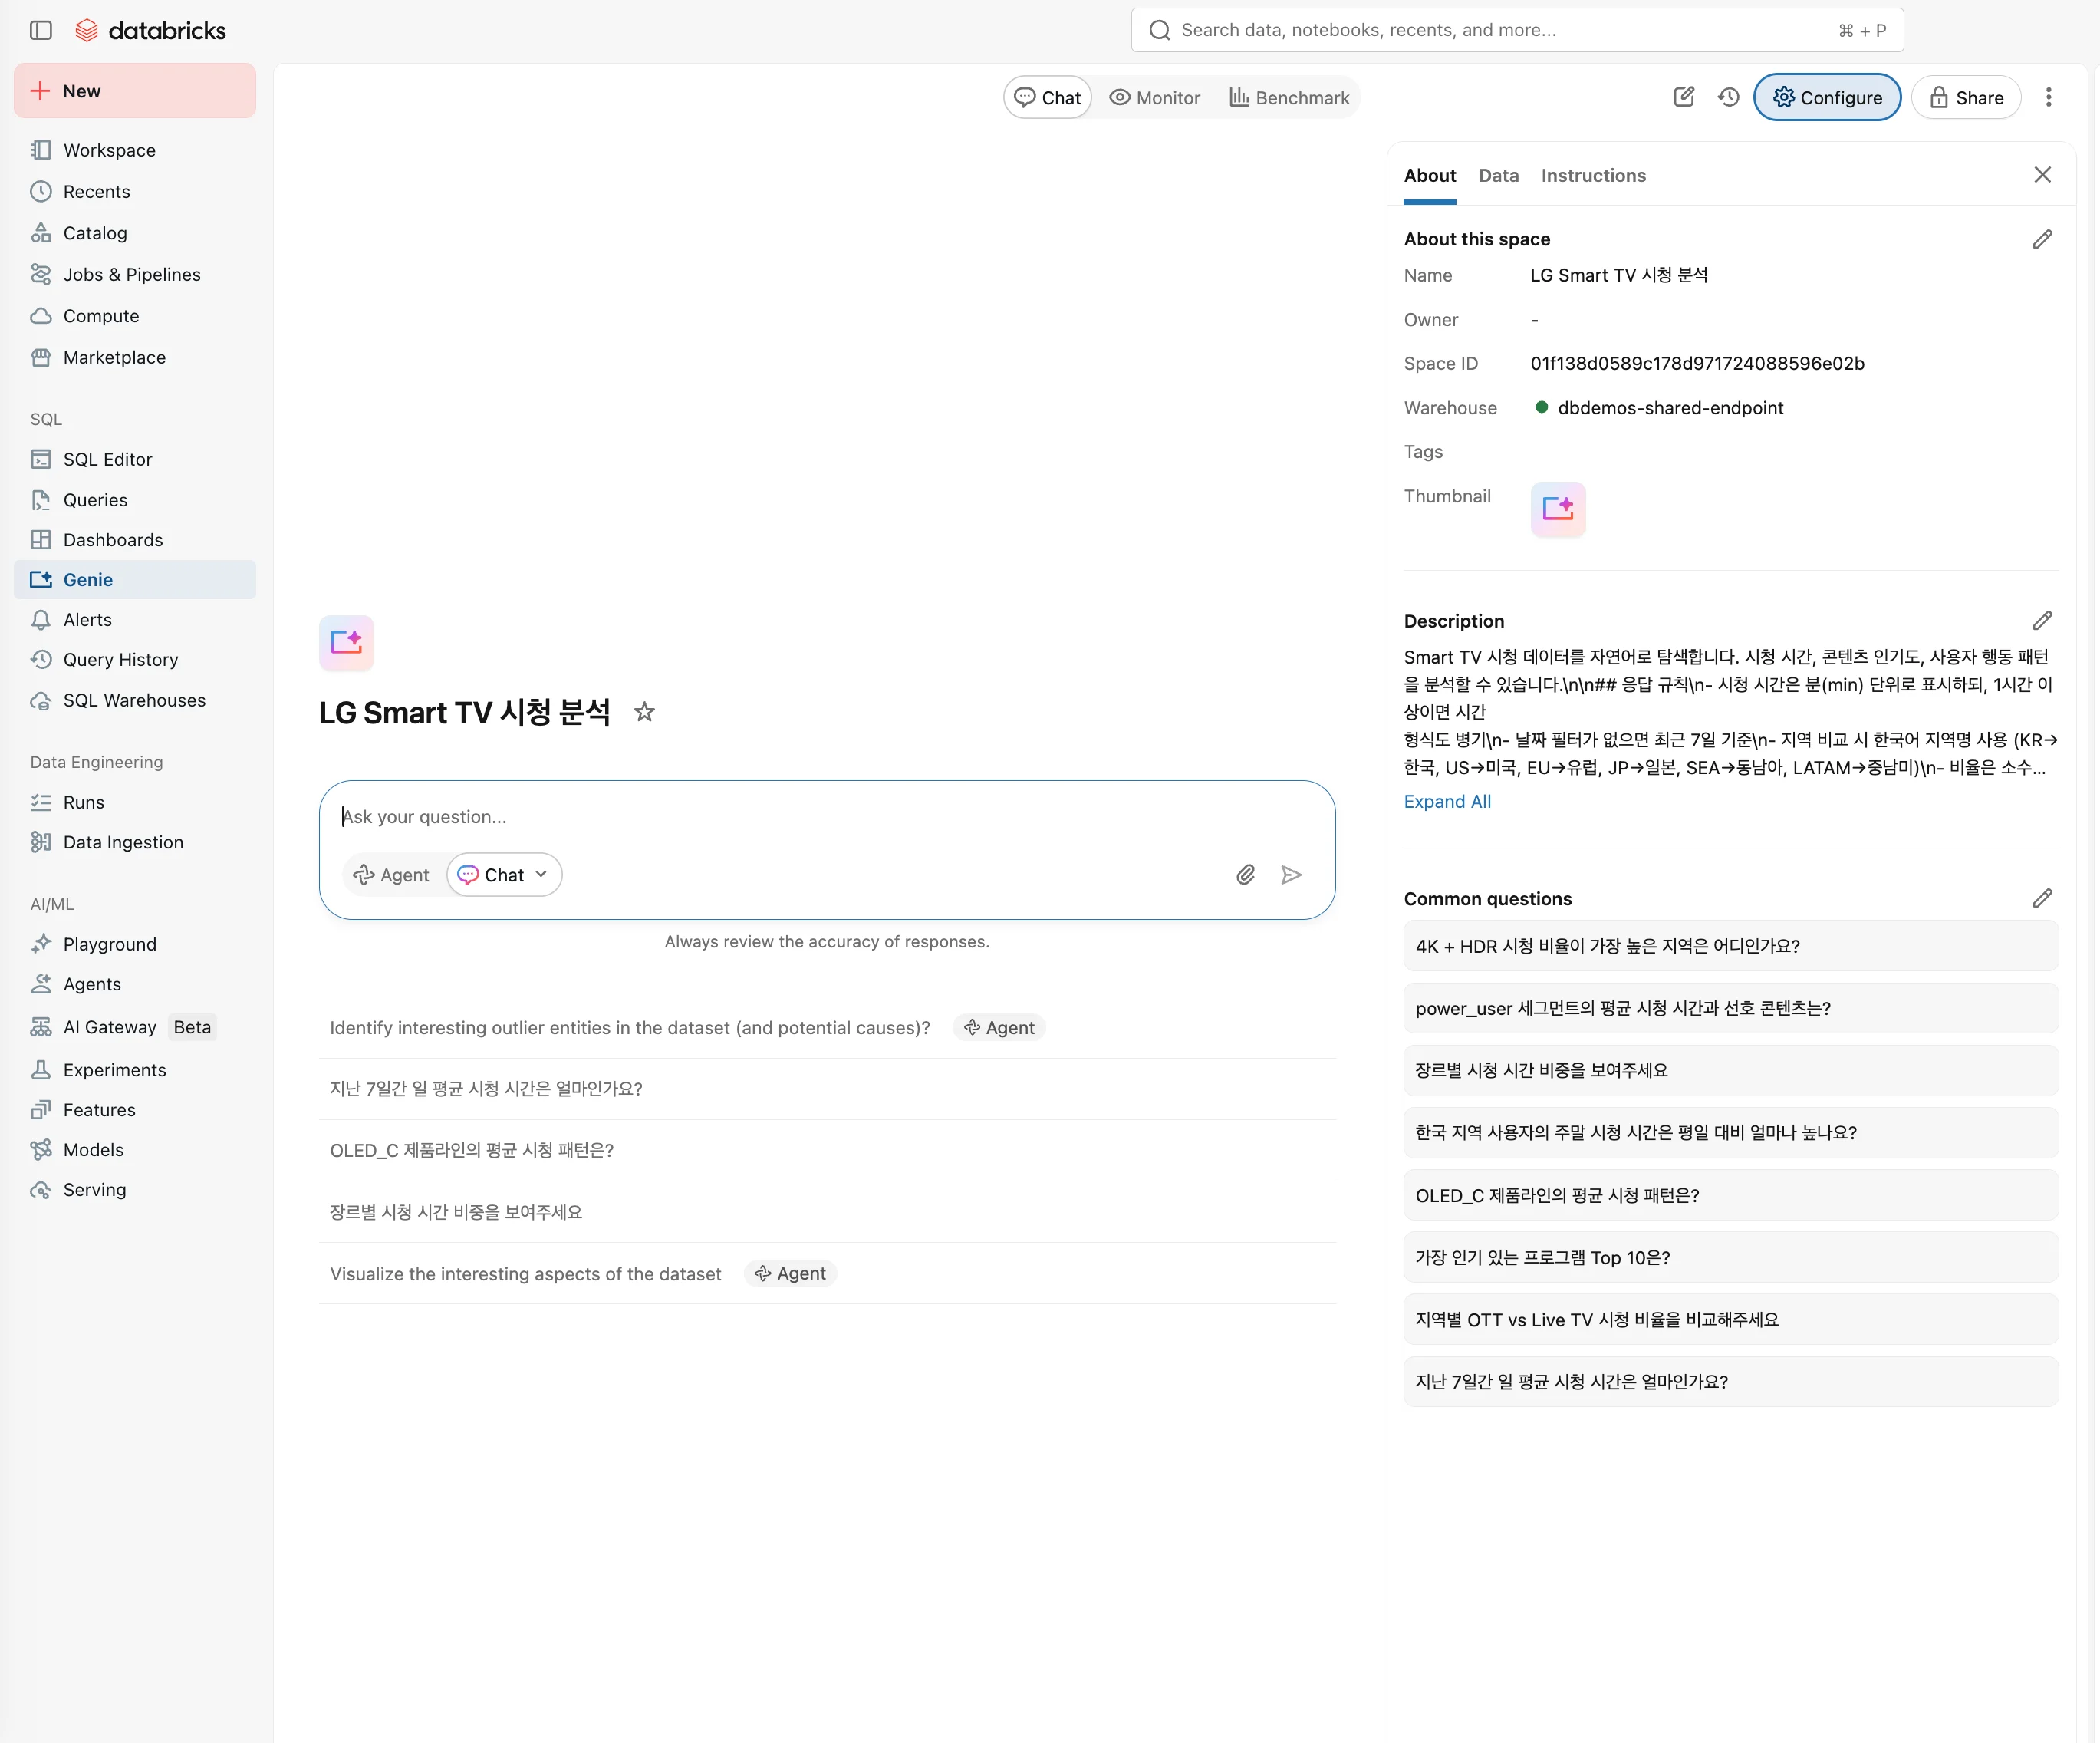The height and width of the screenshot is (1743, 2100).
Task: Switch to the Benchmark tab
Action: 1289,98
